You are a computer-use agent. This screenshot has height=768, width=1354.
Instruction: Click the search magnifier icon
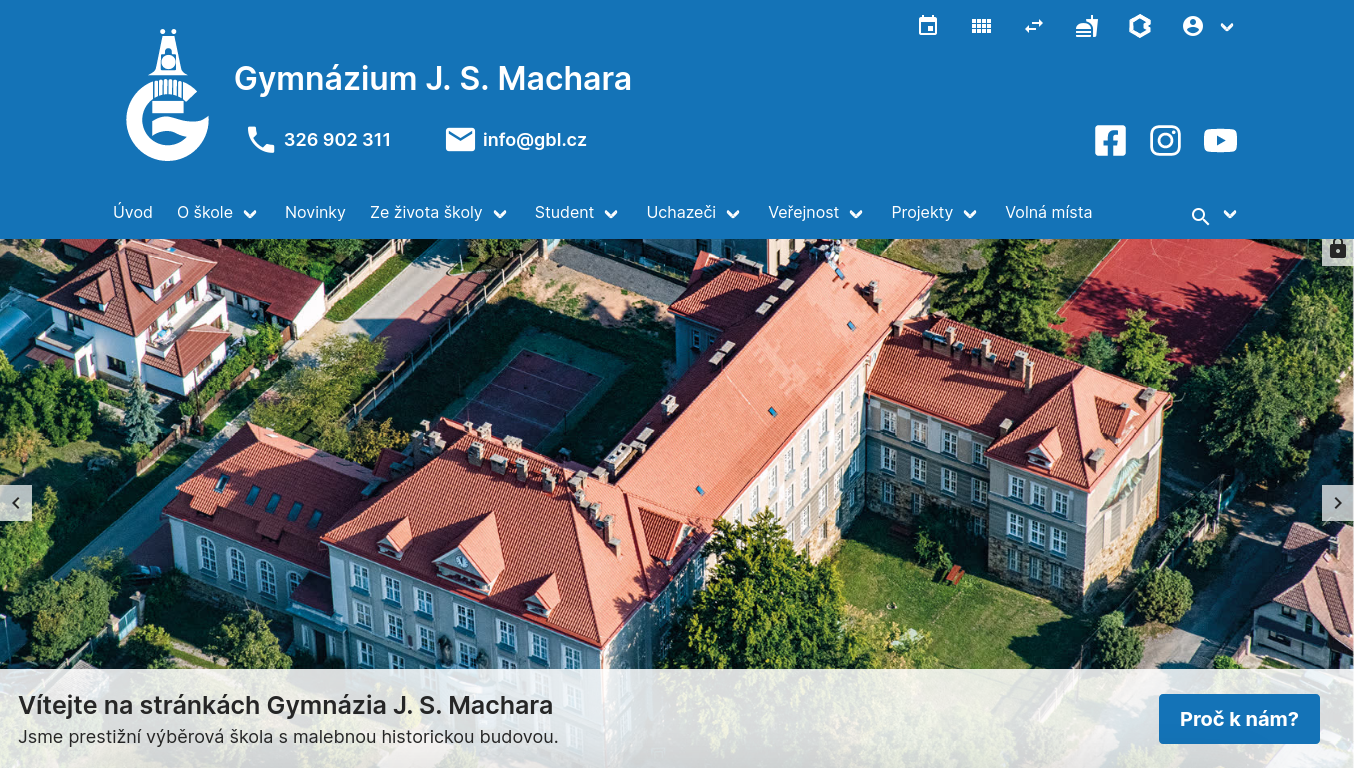click(1199, 215)
